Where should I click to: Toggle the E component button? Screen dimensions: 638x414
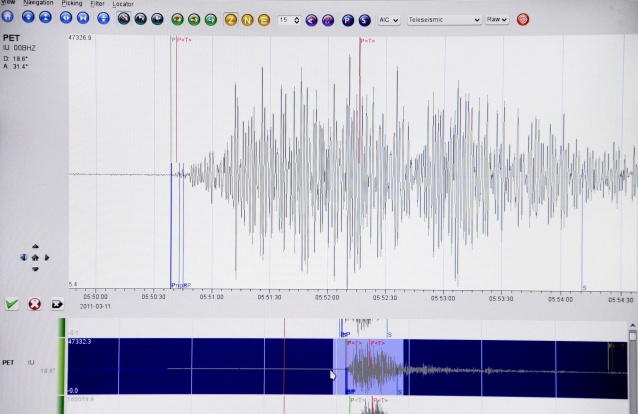pos(264,19)
